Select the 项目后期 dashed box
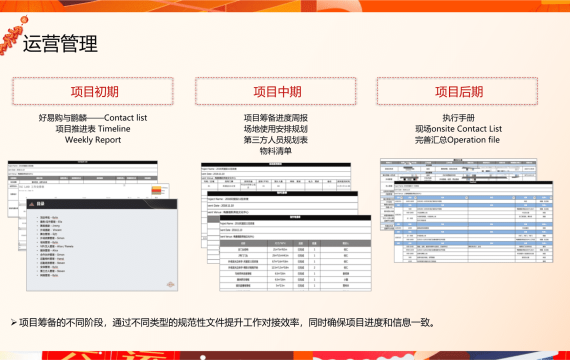The image size is (570, 360). point(457,91)
